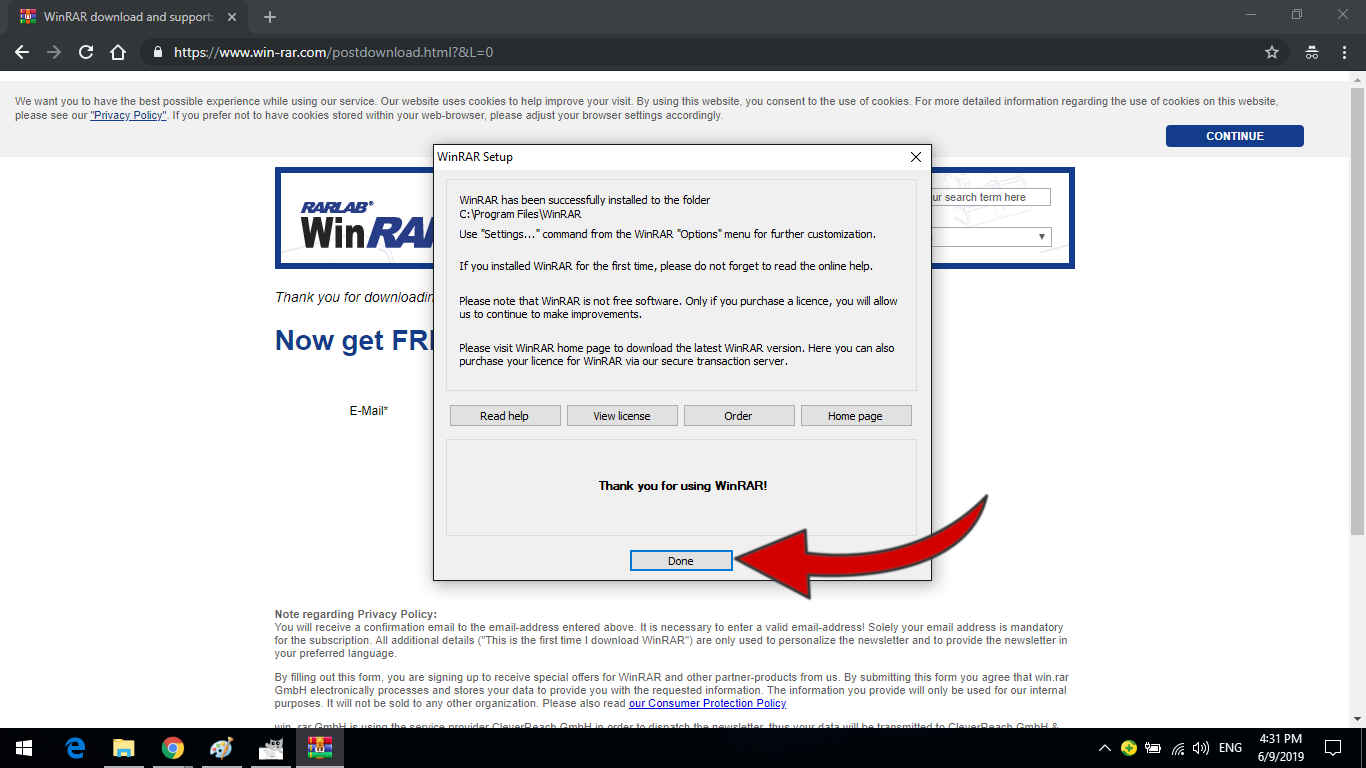This screenshot has width=1366, height=768.
Task: Open the notification action center
Action: tap(1333, 748)
